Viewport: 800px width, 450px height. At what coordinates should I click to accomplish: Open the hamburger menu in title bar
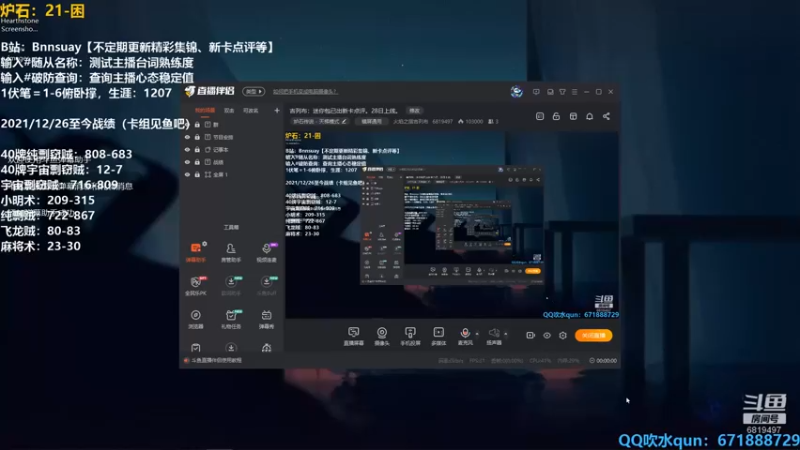pos(574,92)
